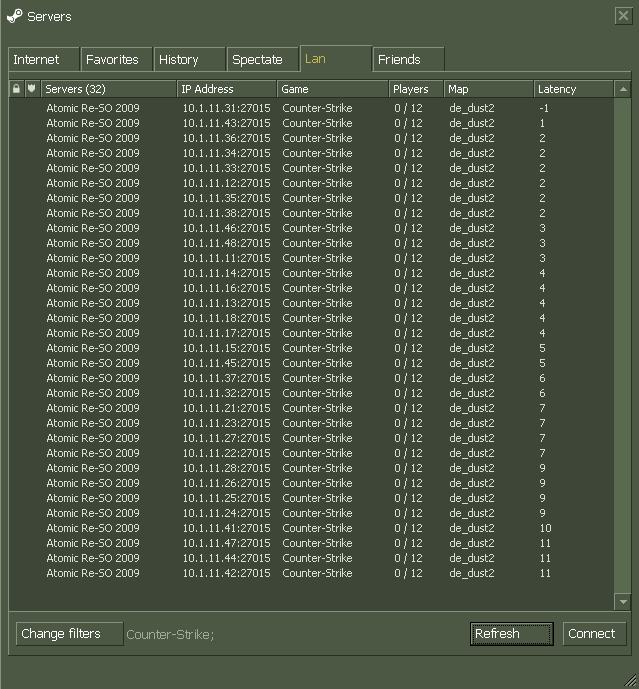Select server 10.1.11.48:27015
Screen dimensions: 639x689
[311, 243]
